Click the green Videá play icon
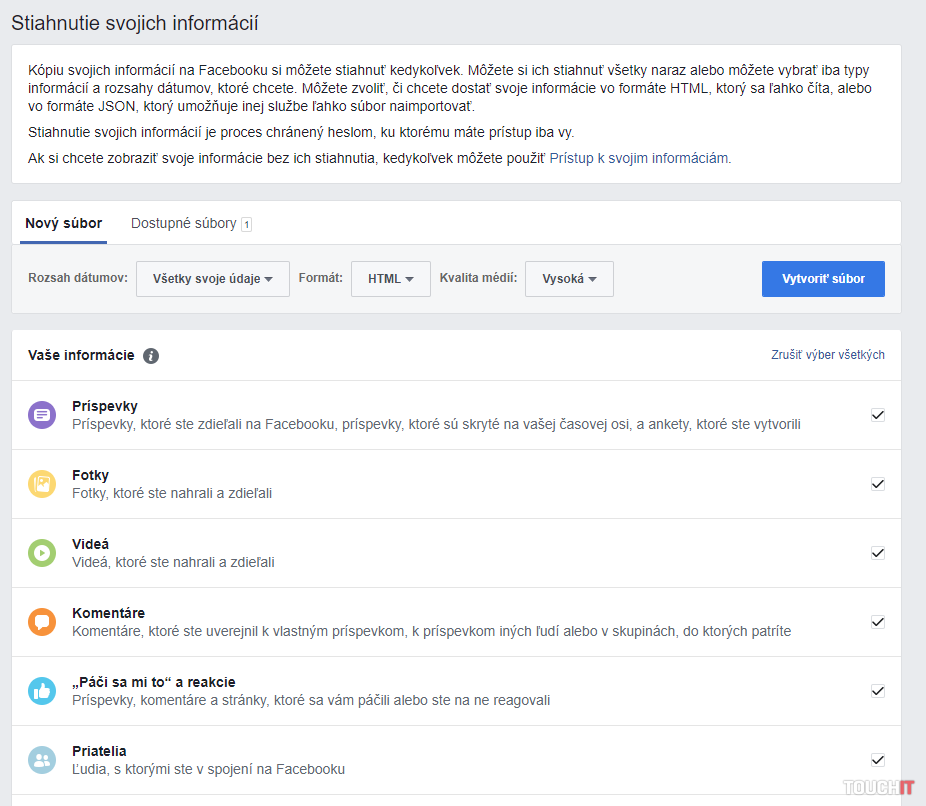This screenshot has width=926, height=806. pos(42,553)
